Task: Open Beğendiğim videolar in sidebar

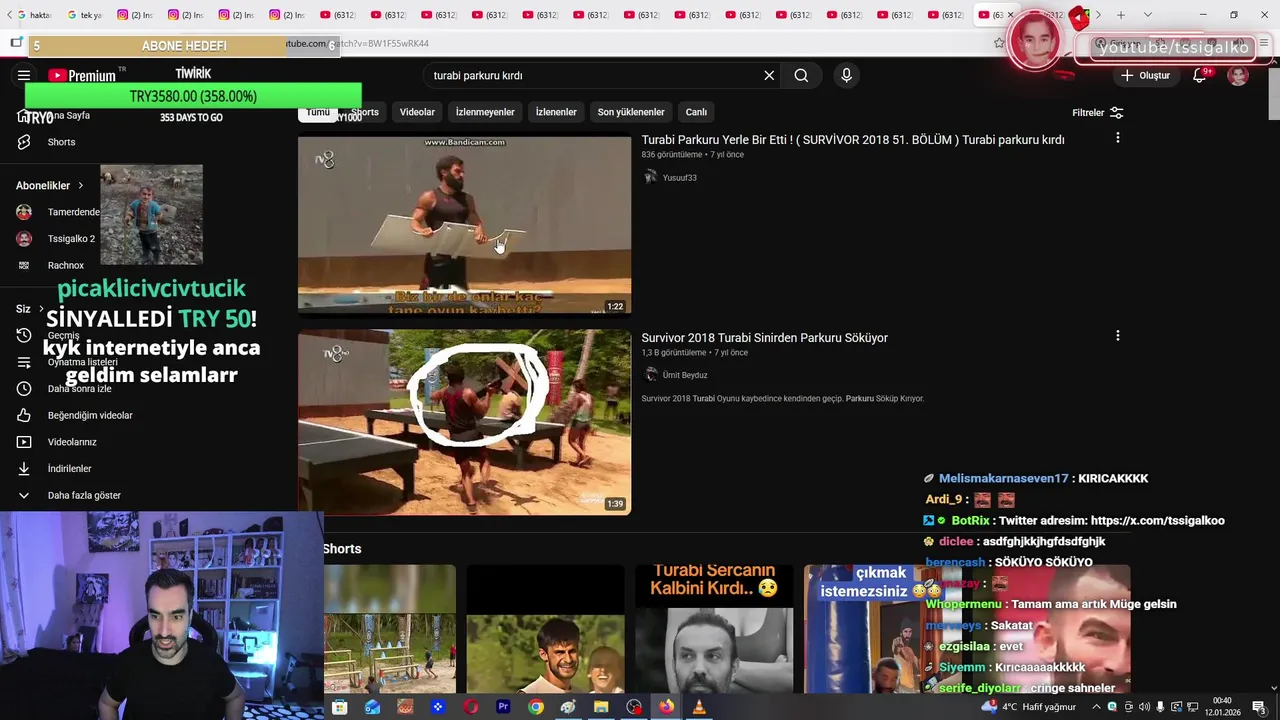Action: tap(90, 415)
